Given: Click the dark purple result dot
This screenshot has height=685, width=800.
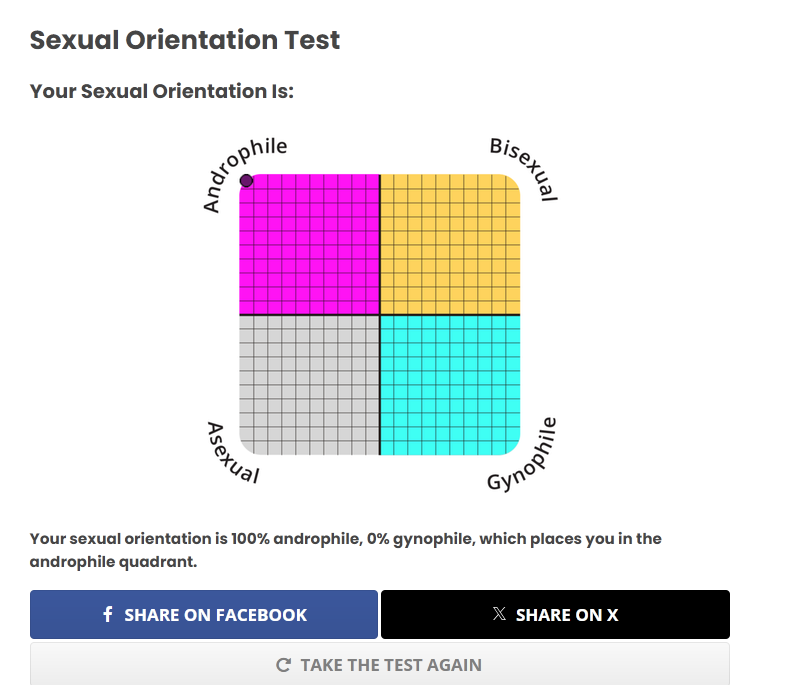Looking at the screenshot, I should [x=246, y=181].
